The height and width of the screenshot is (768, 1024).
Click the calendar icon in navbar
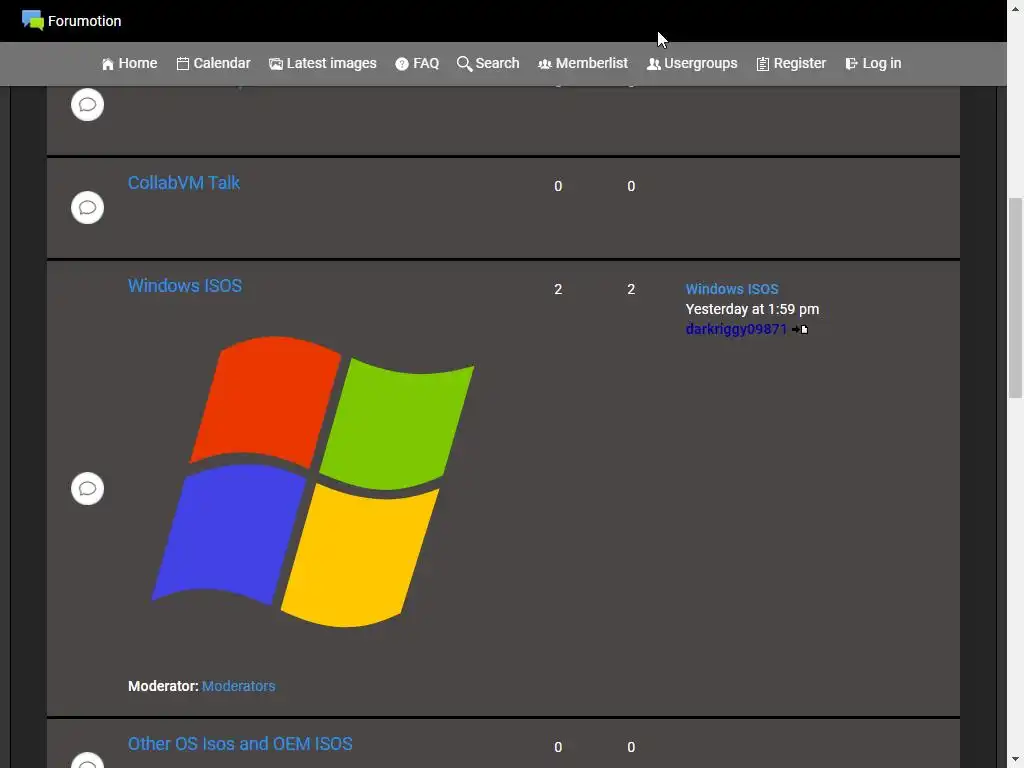pyautogui.click(x=183, y=64)
